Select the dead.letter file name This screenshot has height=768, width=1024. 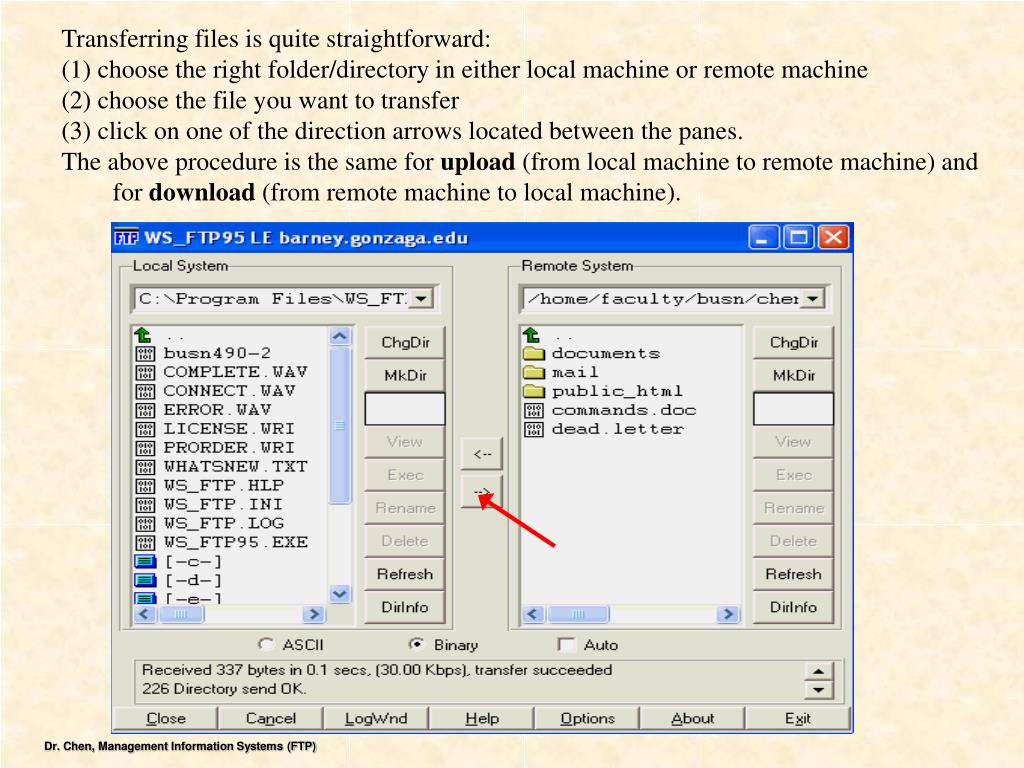(x=618, y=429)
